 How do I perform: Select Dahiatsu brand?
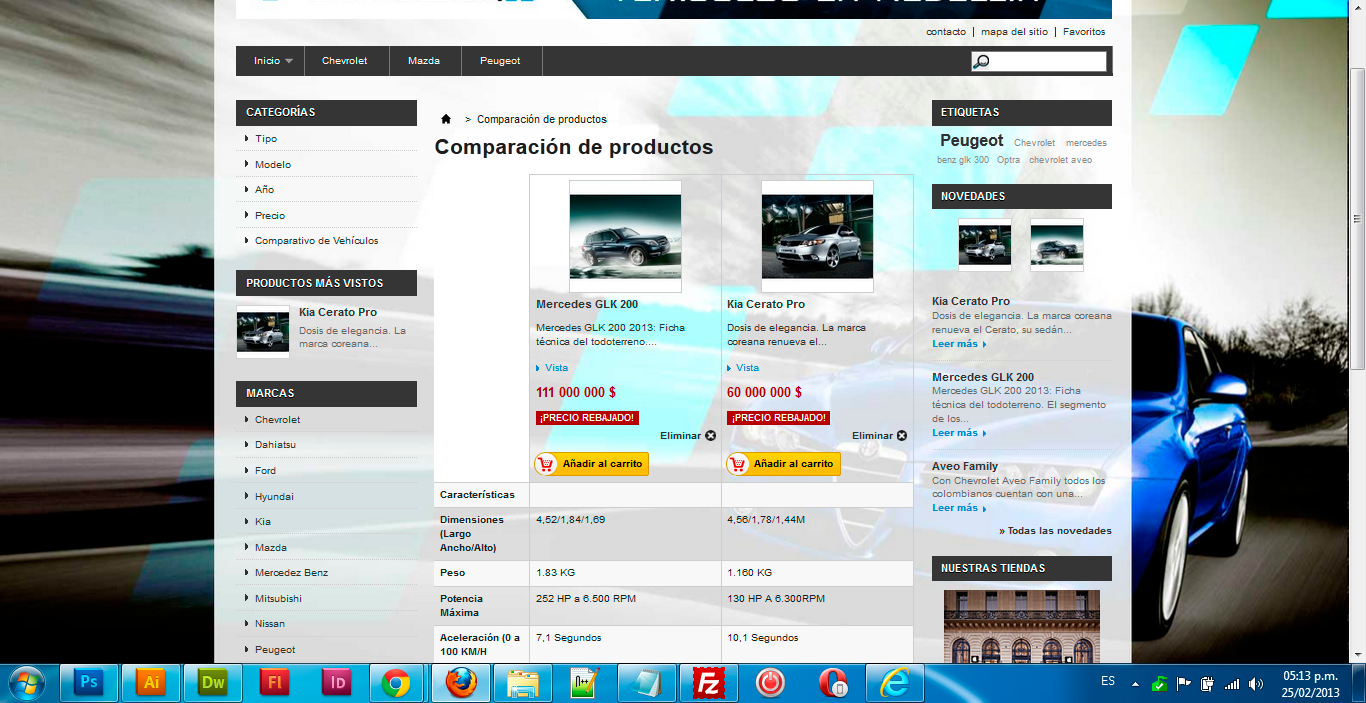pyautogui.click(x=275, y=444)
